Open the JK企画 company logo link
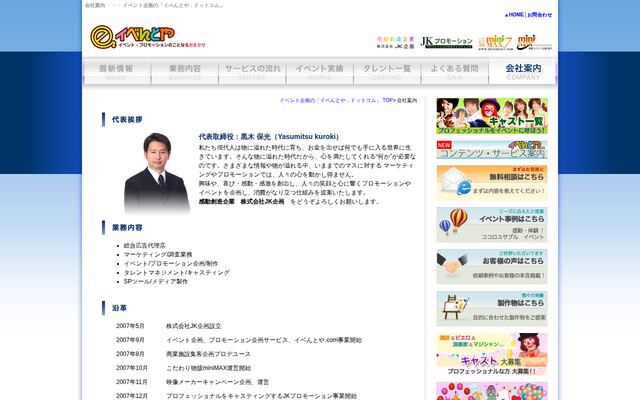640x400 pixels. 395,42
